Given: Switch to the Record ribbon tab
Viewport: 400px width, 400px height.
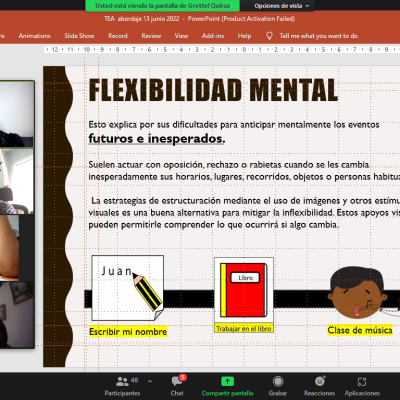Looking at the screenshot, I should click(118, 36).
